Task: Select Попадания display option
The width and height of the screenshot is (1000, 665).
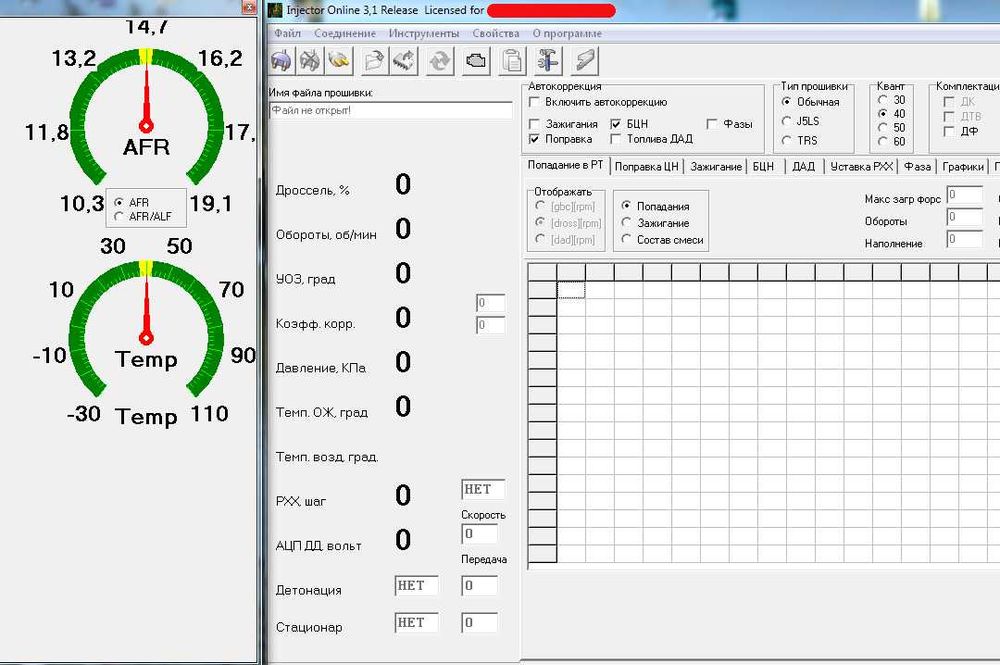Action: (626, 205)
